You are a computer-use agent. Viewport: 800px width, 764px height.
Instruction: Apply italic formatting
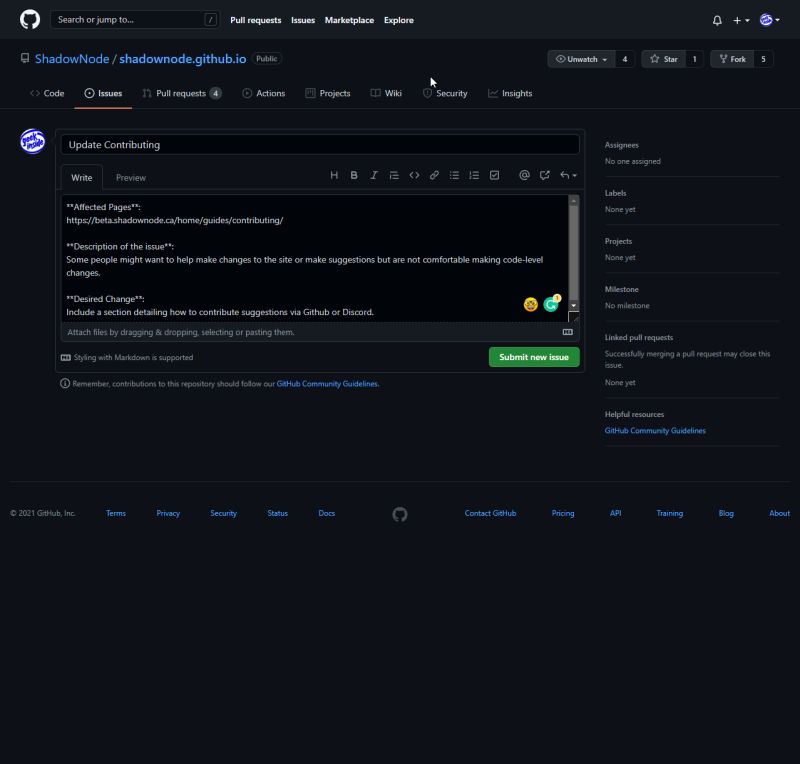pos(374,175)
